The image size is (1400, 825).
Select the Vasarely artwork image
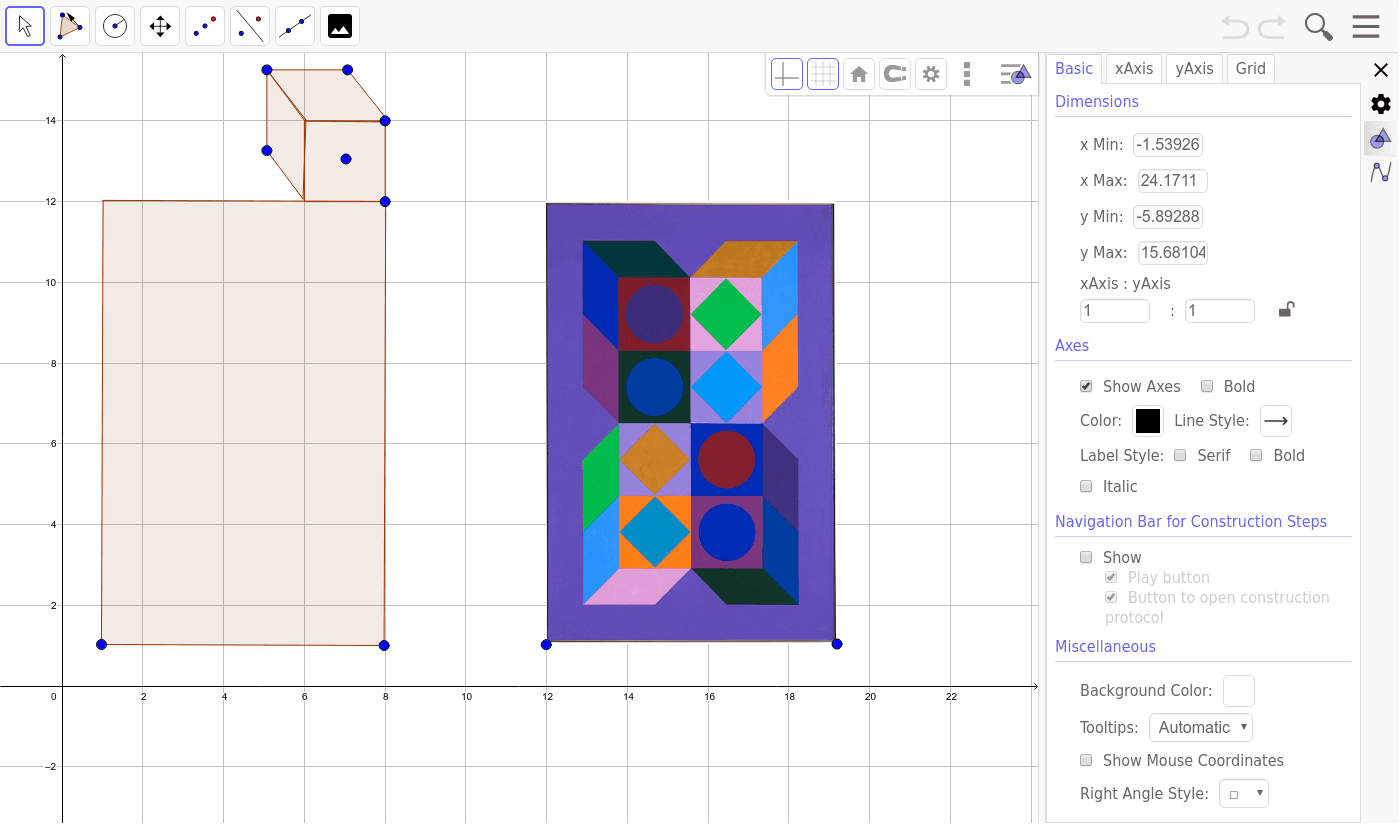[x=691, y=422]
